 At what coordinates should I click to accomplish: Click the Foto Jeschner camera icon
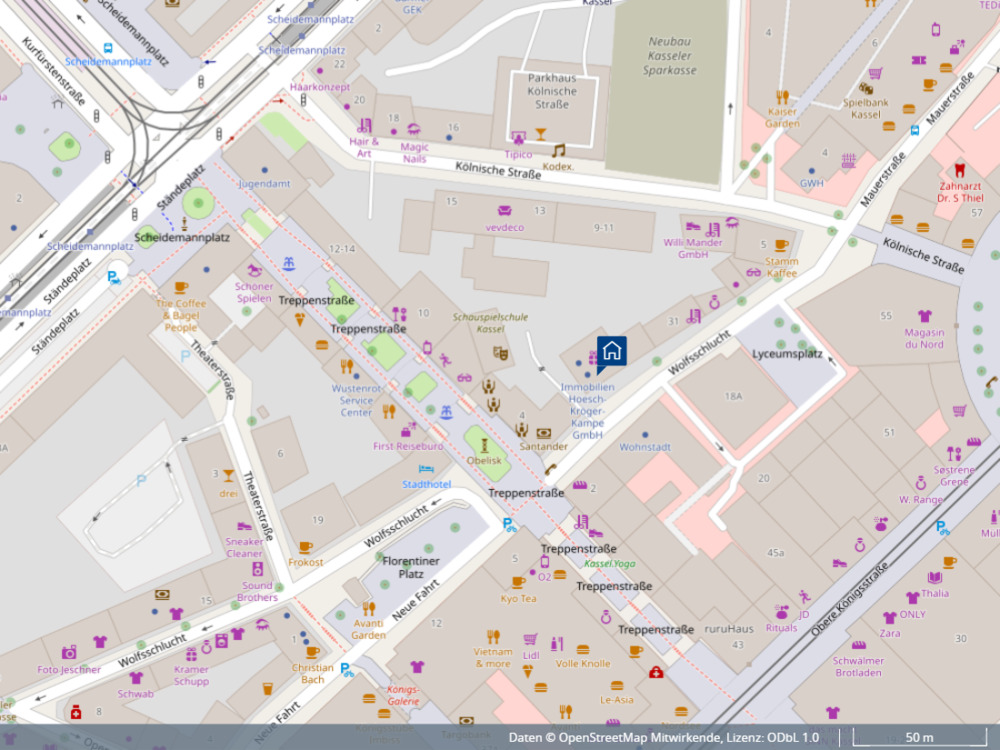tap(69, 653)
